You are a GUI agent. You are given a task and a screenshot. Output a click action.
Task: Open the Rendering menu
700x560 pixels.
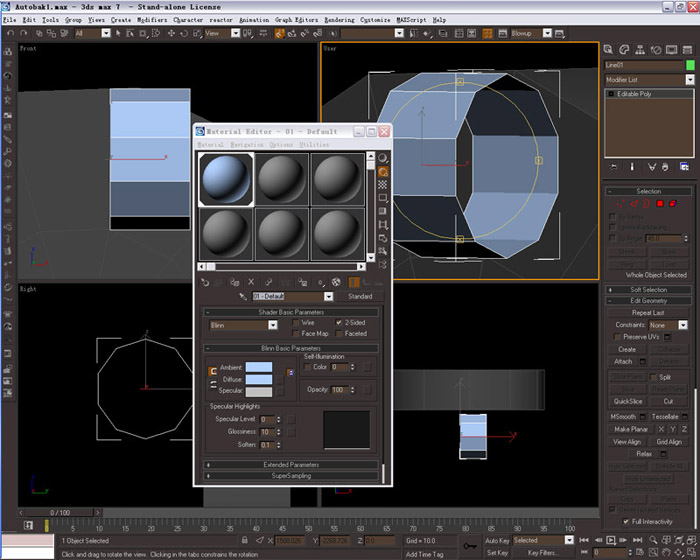[339, 20]
